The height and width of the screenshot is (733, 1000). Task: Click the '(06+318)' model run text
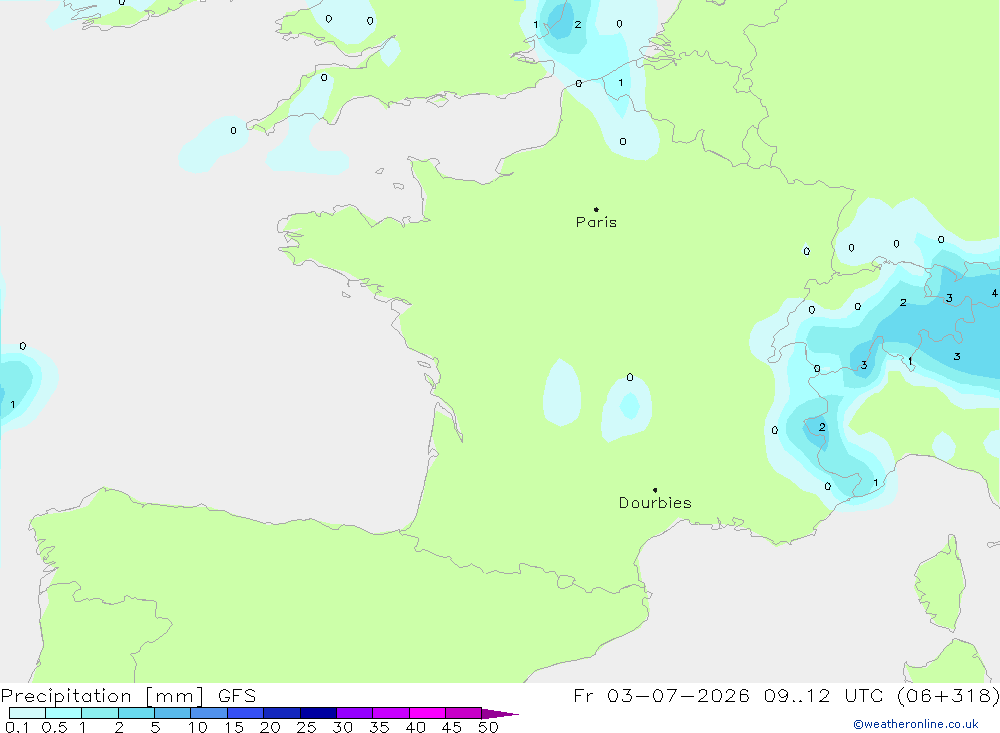point(948,695)
